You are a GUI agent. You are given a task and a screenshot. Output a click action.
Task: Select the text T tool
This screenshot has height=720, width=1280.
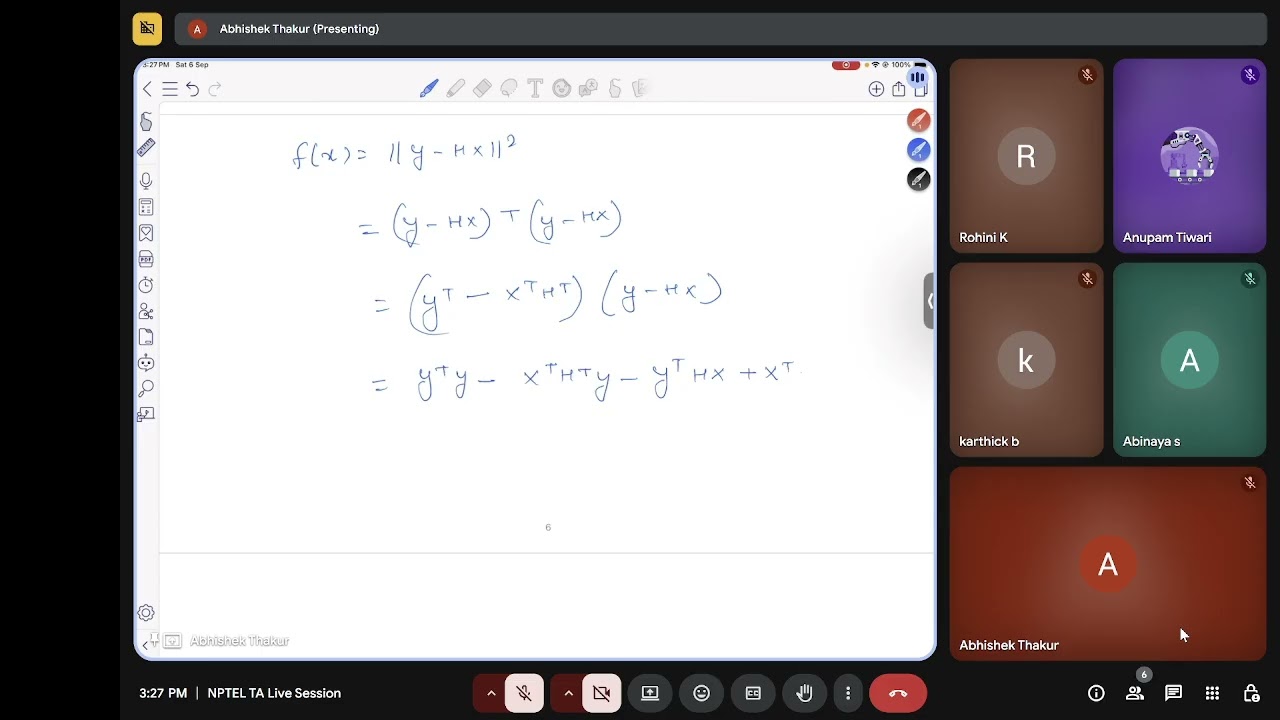[x=535, y=89]
